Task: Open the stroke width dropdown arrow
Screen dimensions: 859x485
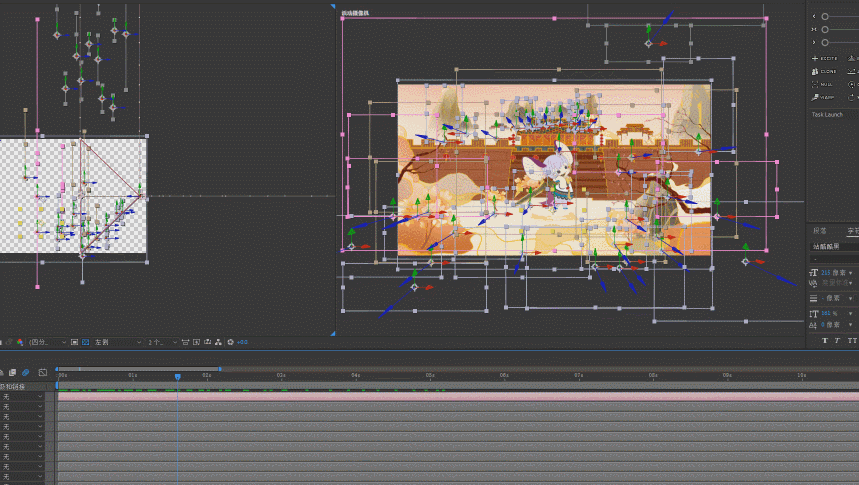Action: 851,299
